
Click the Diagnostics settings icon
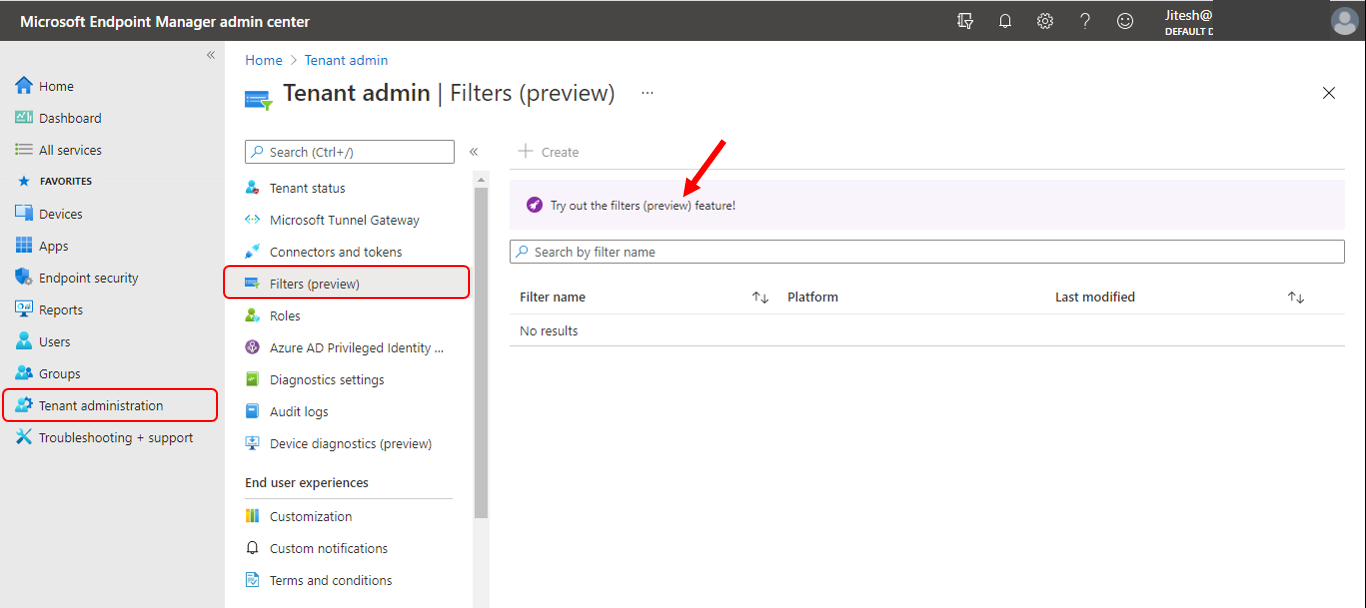253,380
